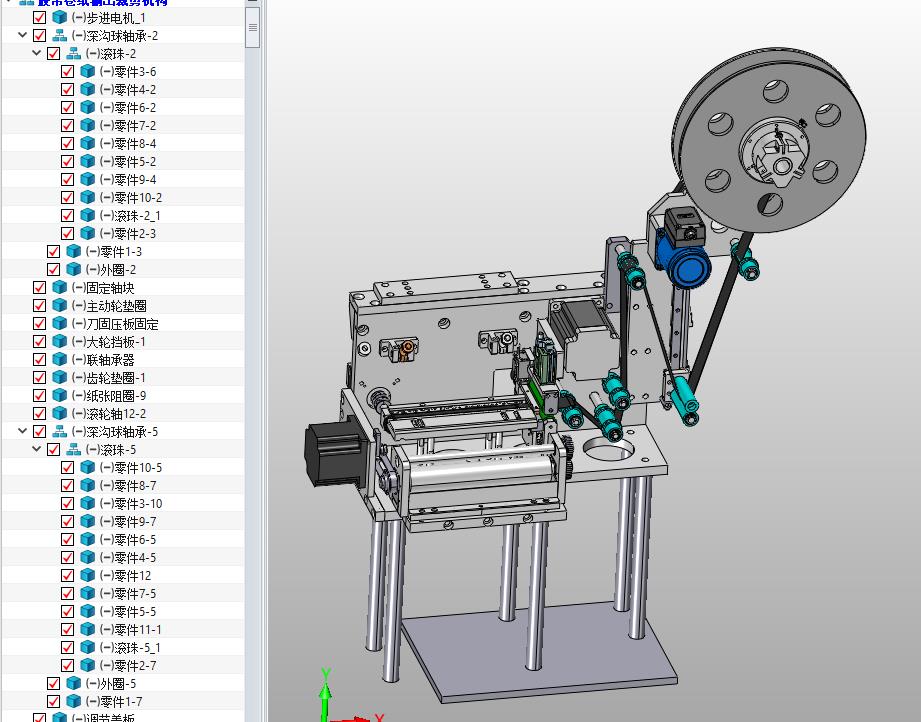The image size is (921, 722).
Task: Click the black stepper motor on the model
Action: tap(334, 455)
